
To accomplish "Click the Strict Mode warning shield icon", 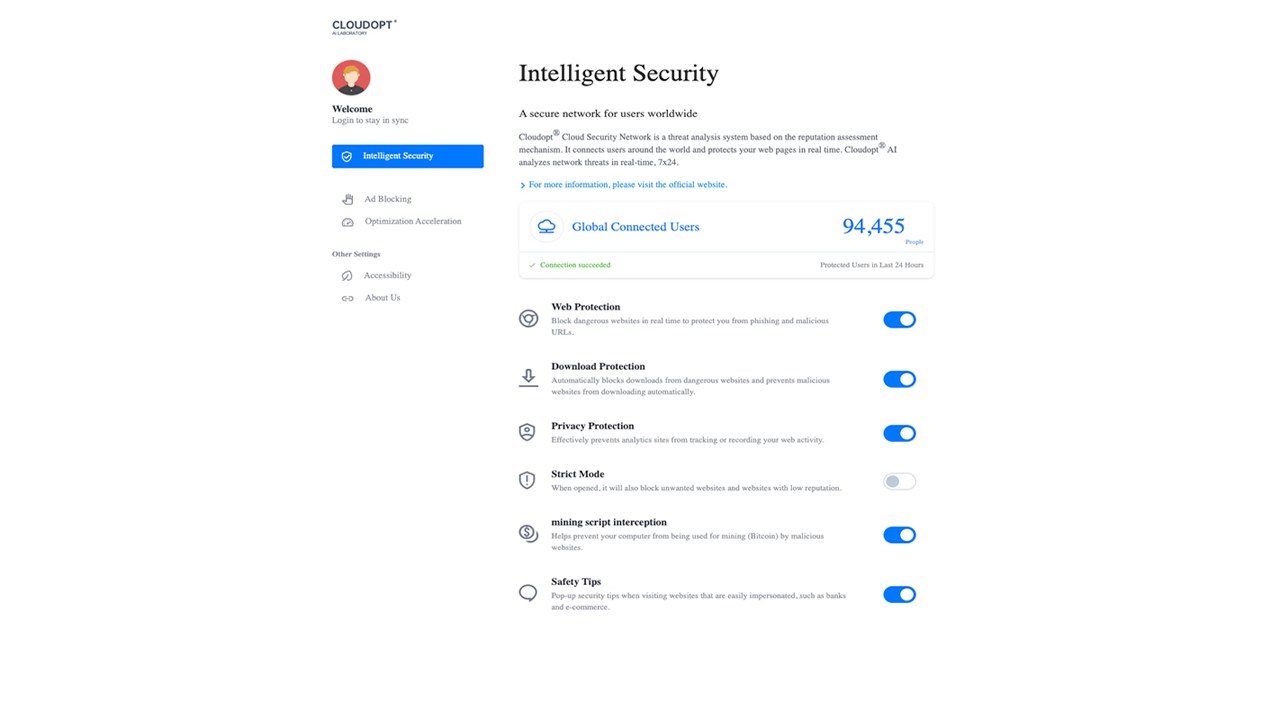I will (x=527, y=480).
